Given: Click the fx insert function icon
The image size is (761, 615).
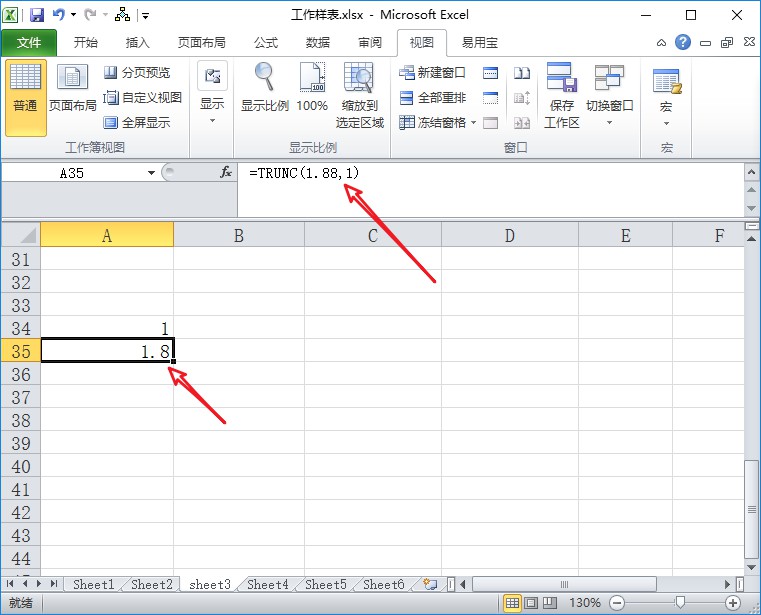Looking at the screenshot, I should coord(226,172).
